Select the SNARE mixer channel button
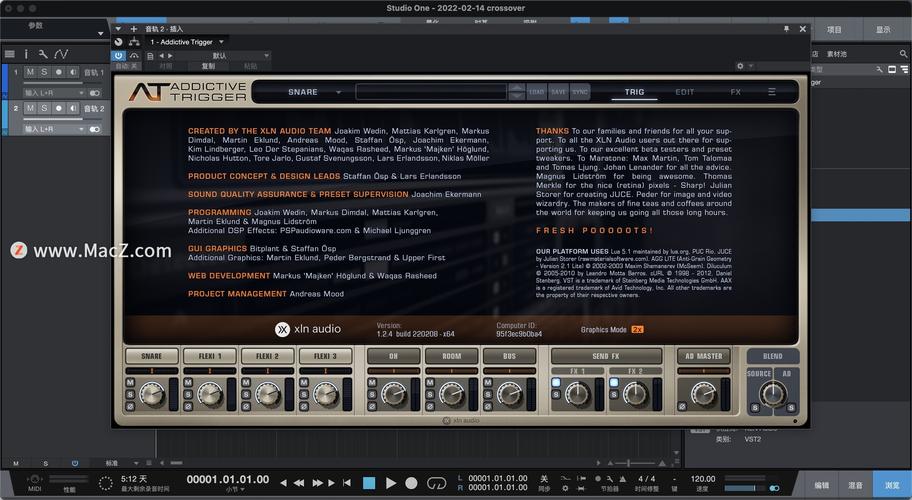Screen dimensions: 912x500 pyautogui.click(x=151, y=356)
